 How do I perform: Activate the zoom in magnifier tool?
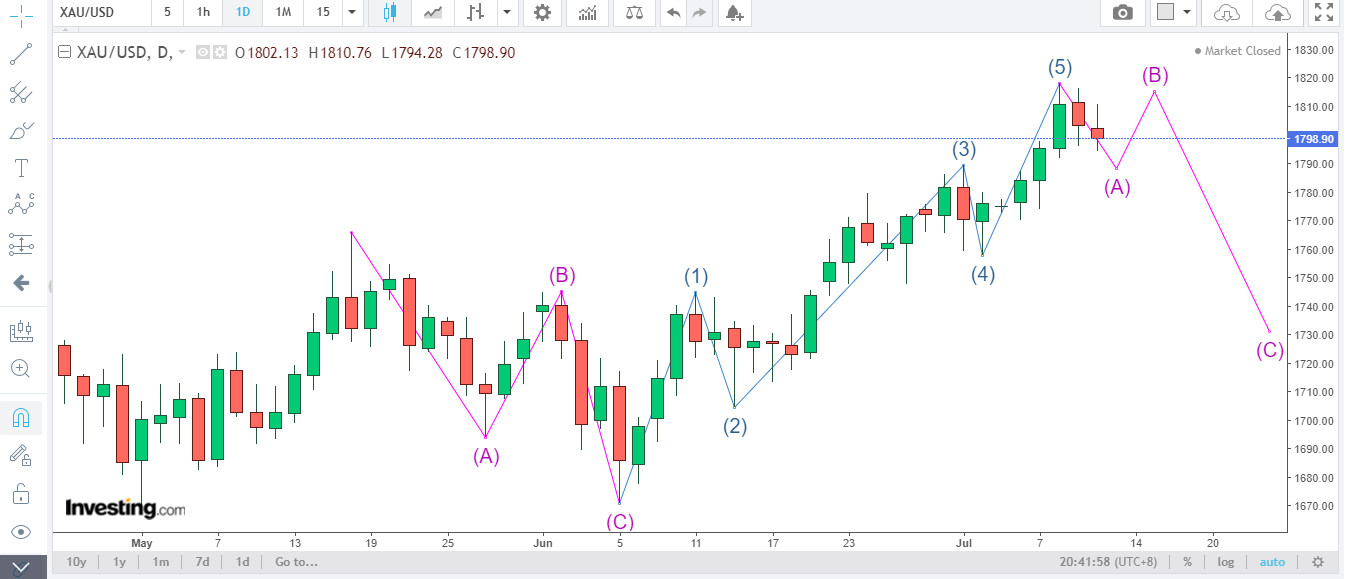[22, 368]
